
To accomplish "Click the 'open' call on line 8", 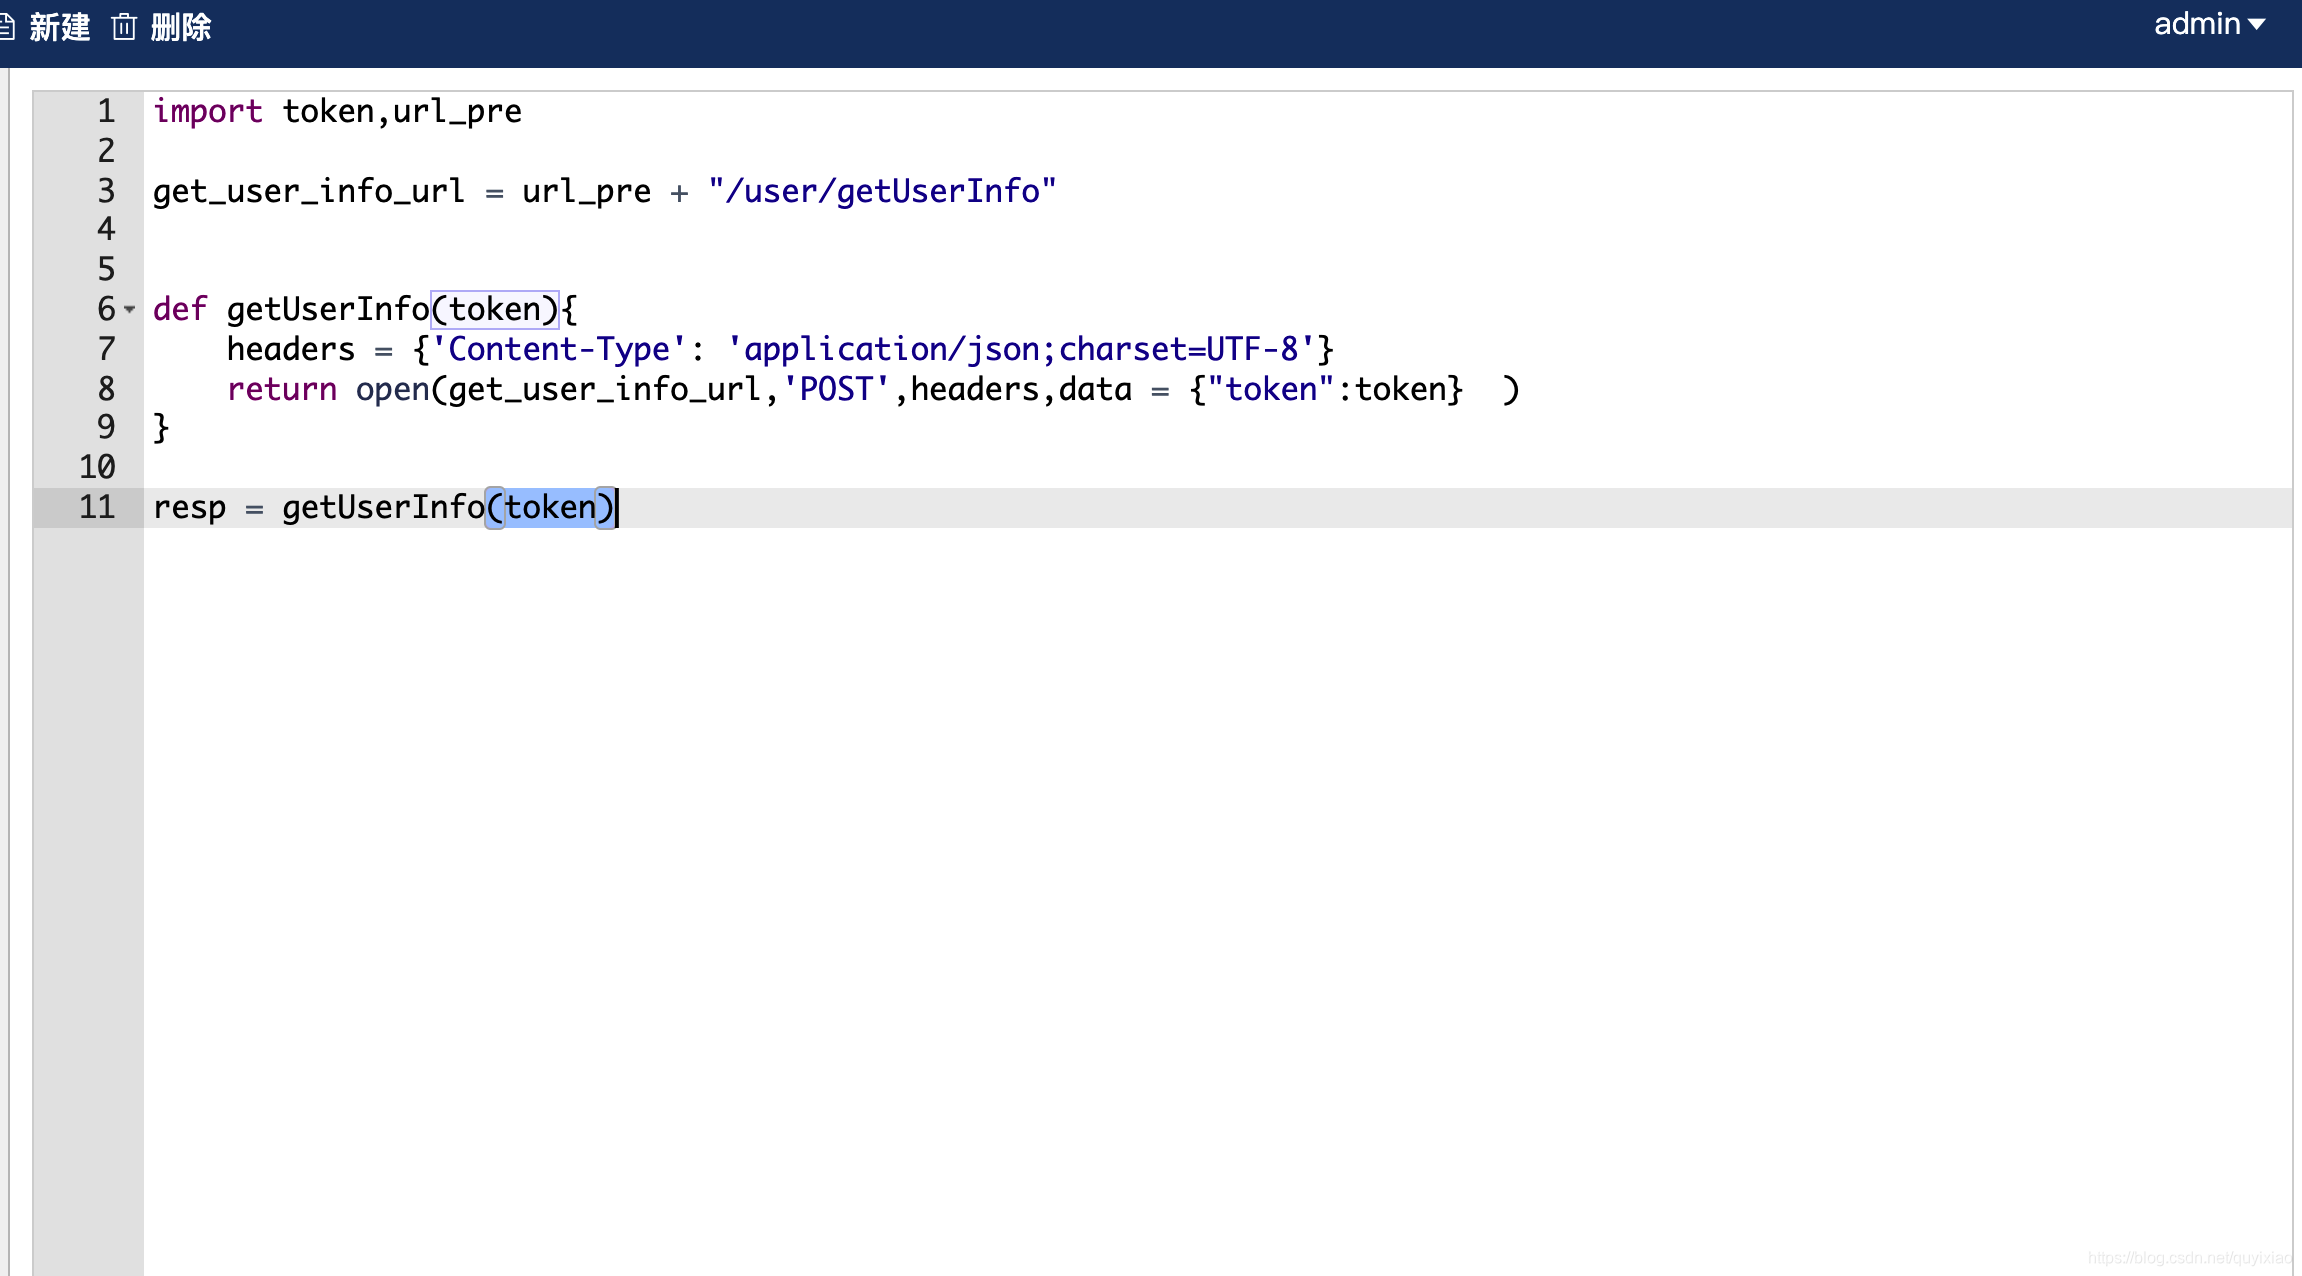I will pyautogui.click(x=393, y=389).
